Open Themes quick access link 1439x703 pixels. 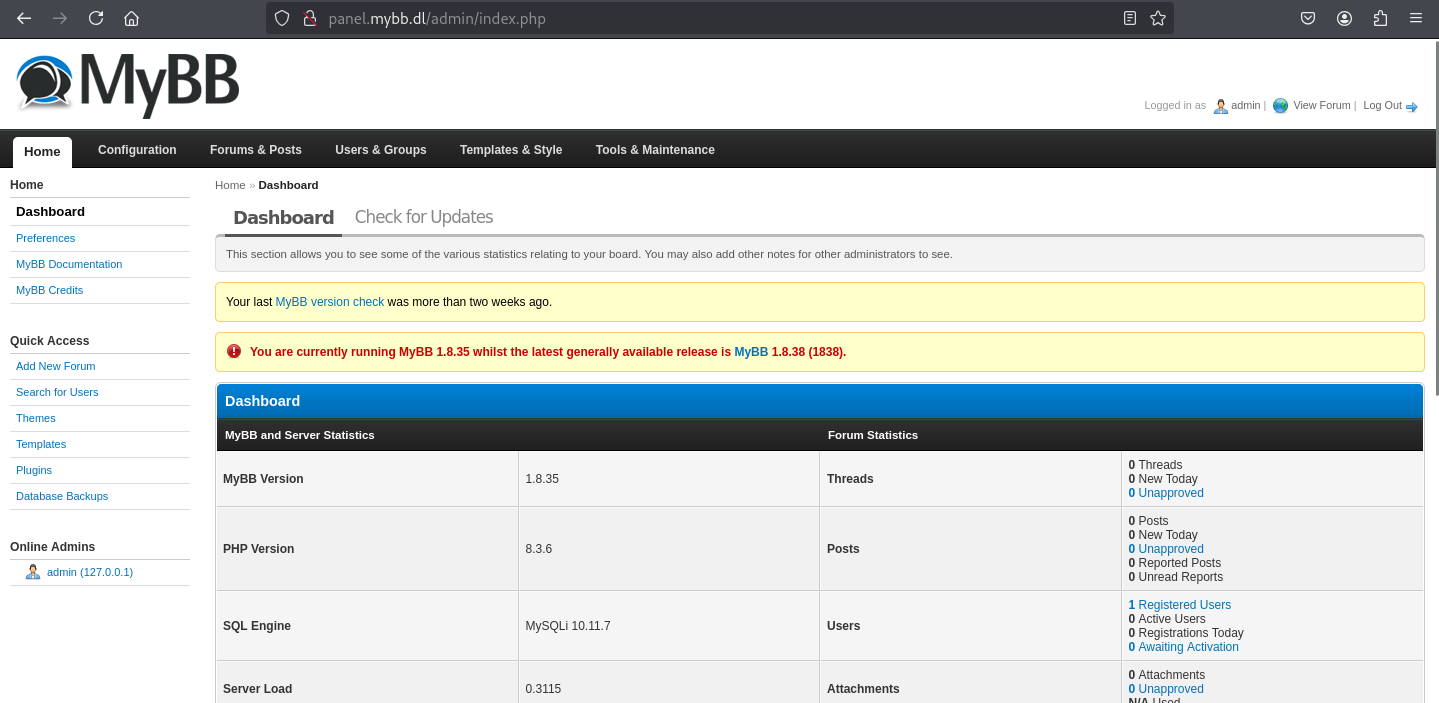[x=36, y=418]
